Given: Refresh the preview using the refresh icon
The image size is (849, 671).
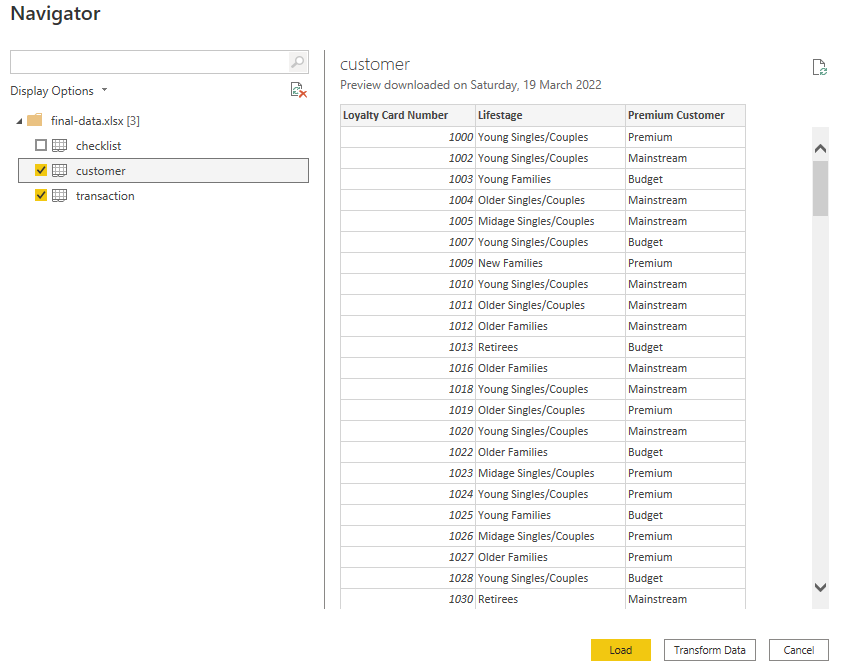Looking at the screenshot, I should coord(820,68).
